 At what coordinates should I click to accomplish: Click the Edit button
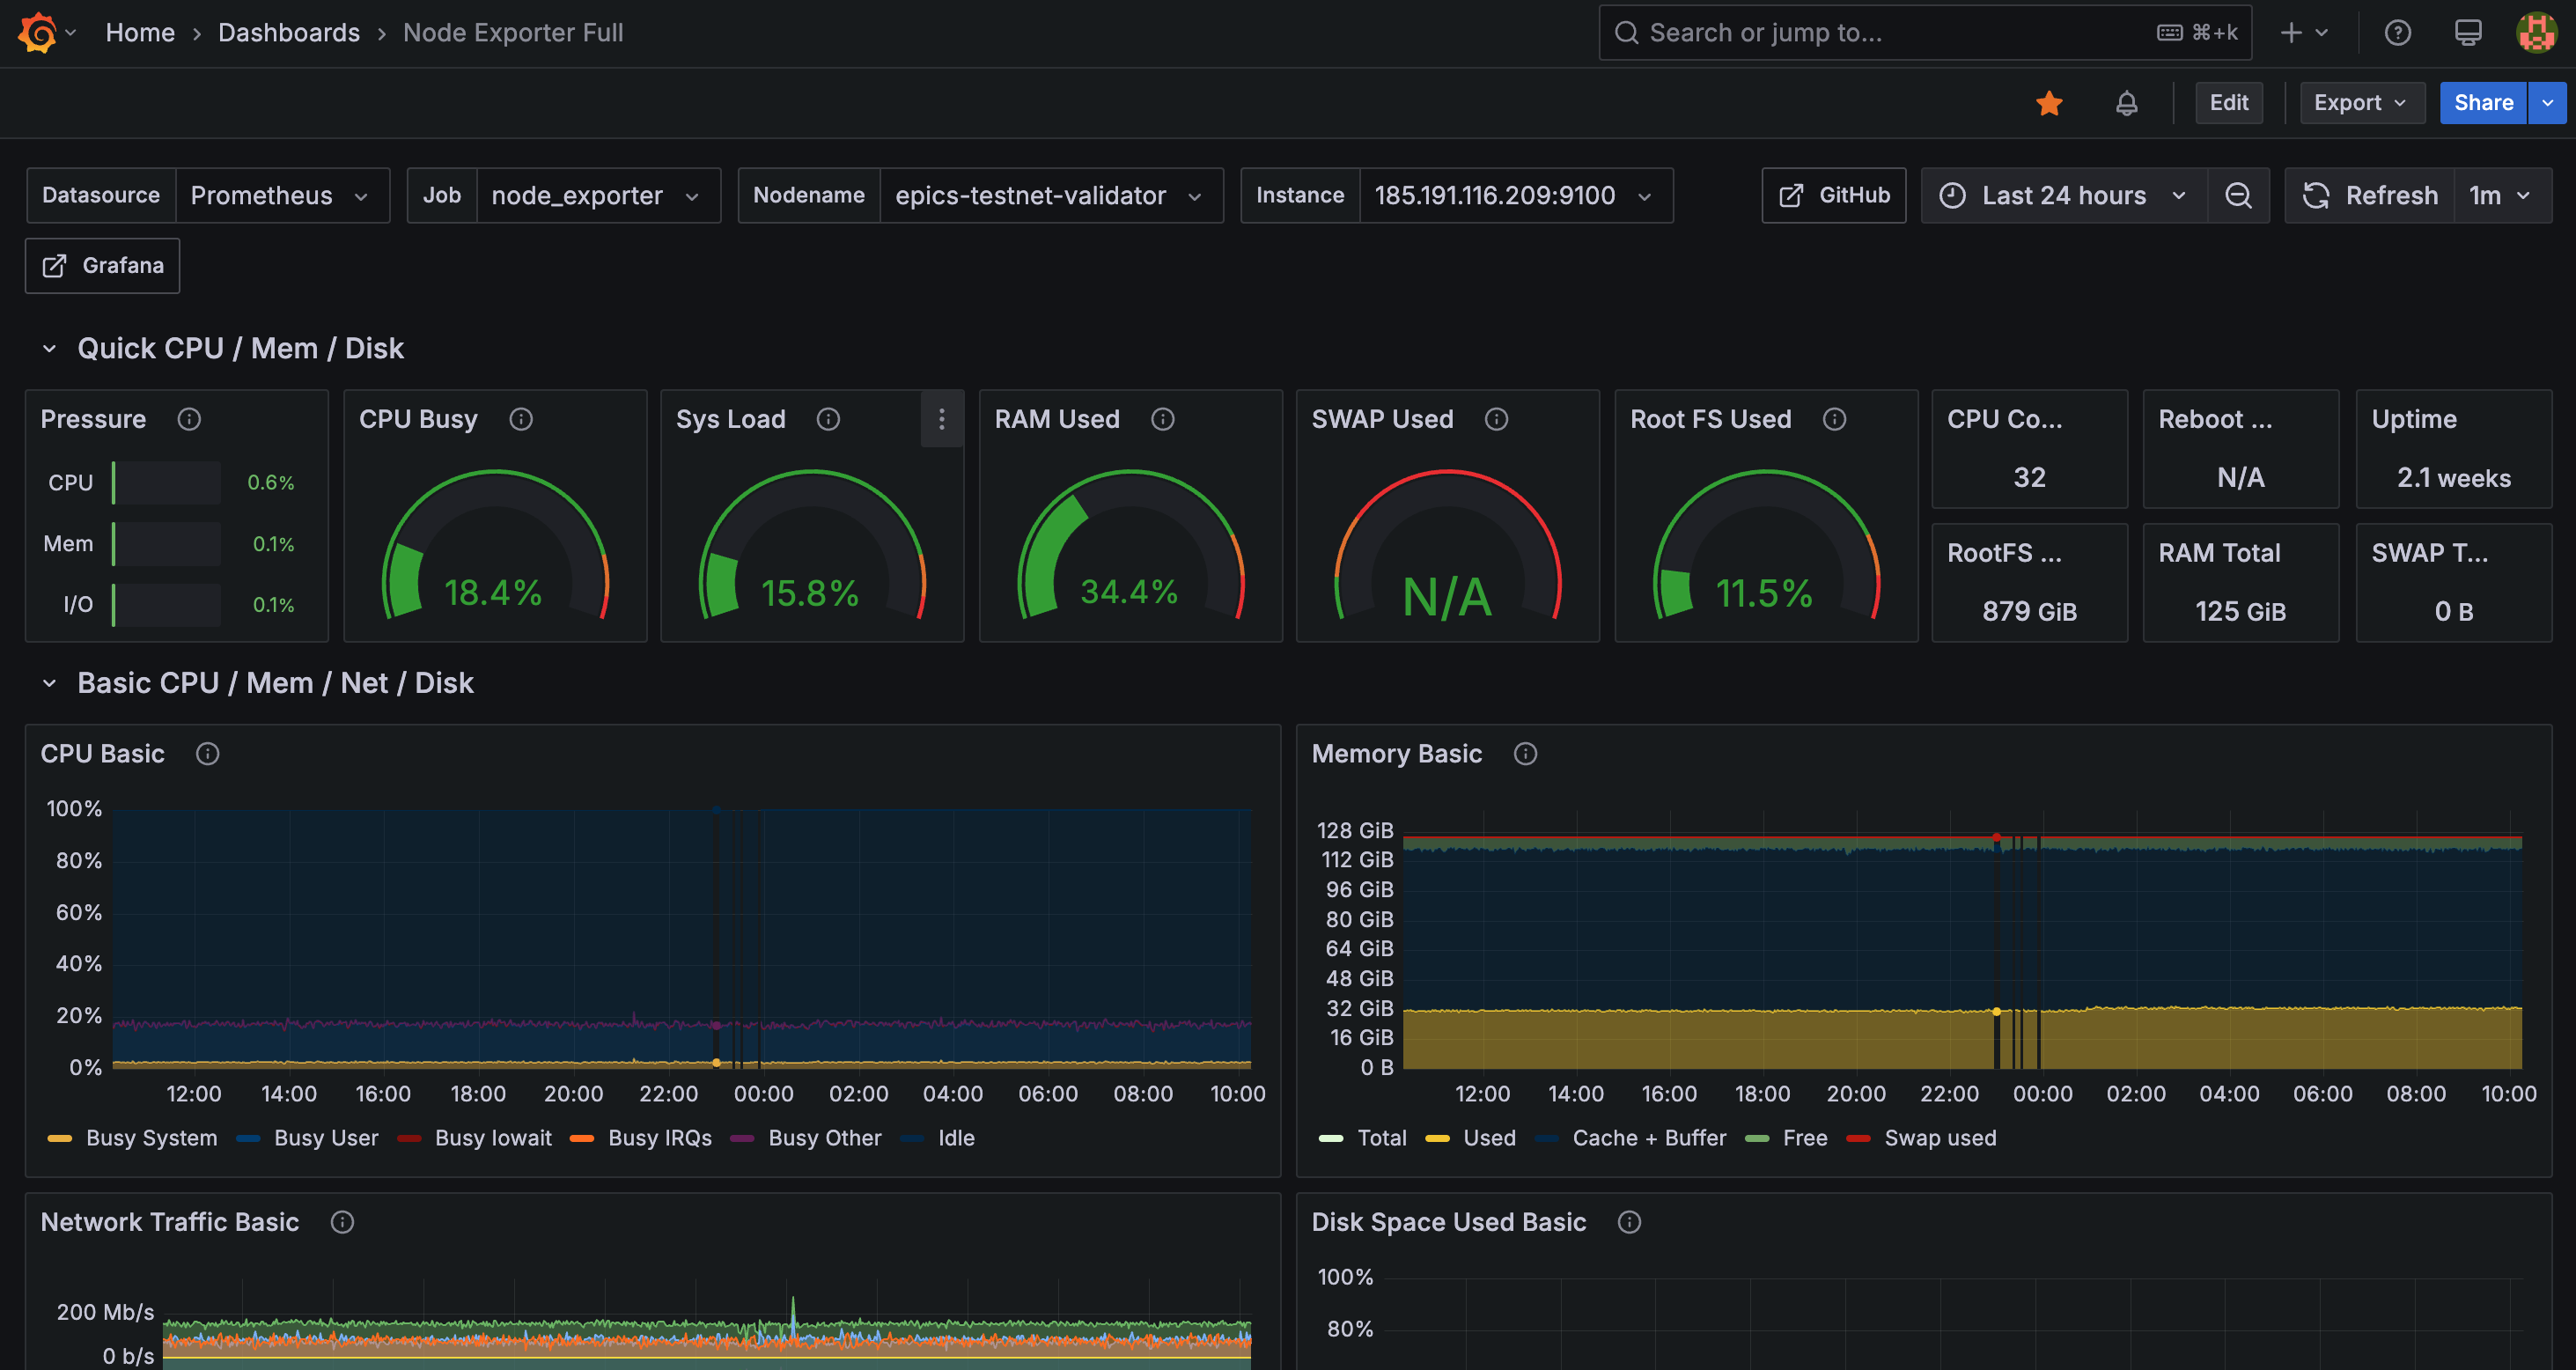2229,102
